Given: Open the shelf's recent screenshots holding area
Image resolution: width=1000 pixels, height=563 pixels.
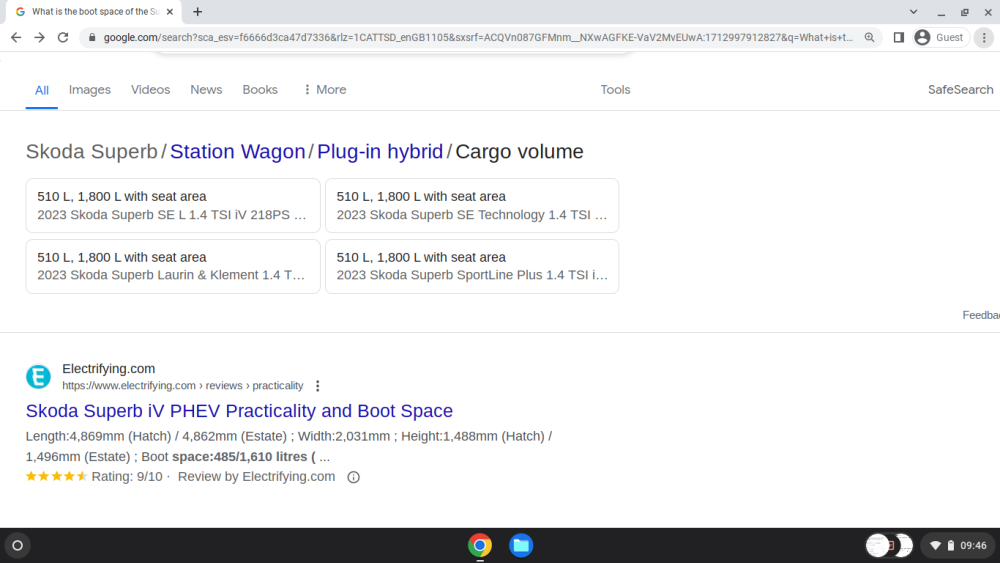Looking at the screenshot, I should 889,546.
